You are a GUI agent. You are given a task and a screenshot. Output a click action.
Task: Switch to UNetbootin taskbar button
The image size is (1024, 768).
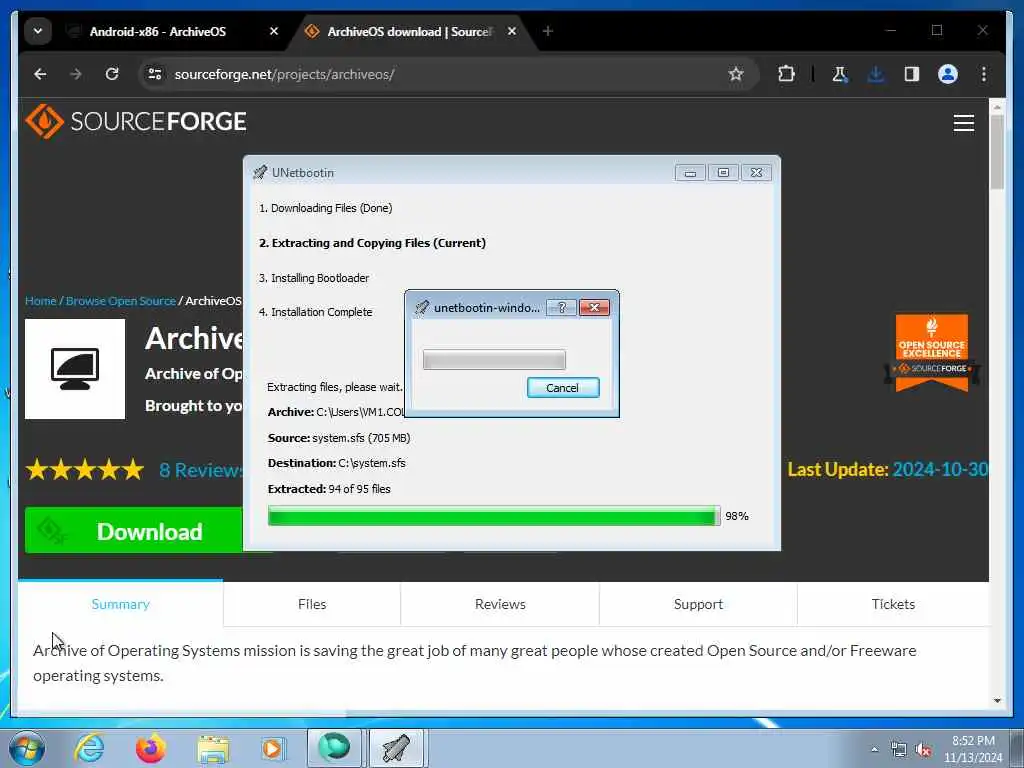point(397,748)
